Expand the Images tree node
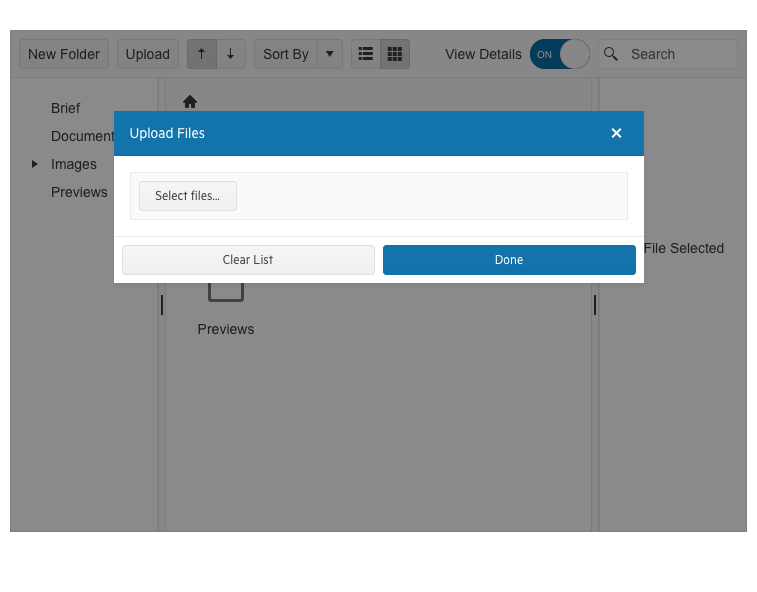 pyautogui.click(x=34, y=164)
